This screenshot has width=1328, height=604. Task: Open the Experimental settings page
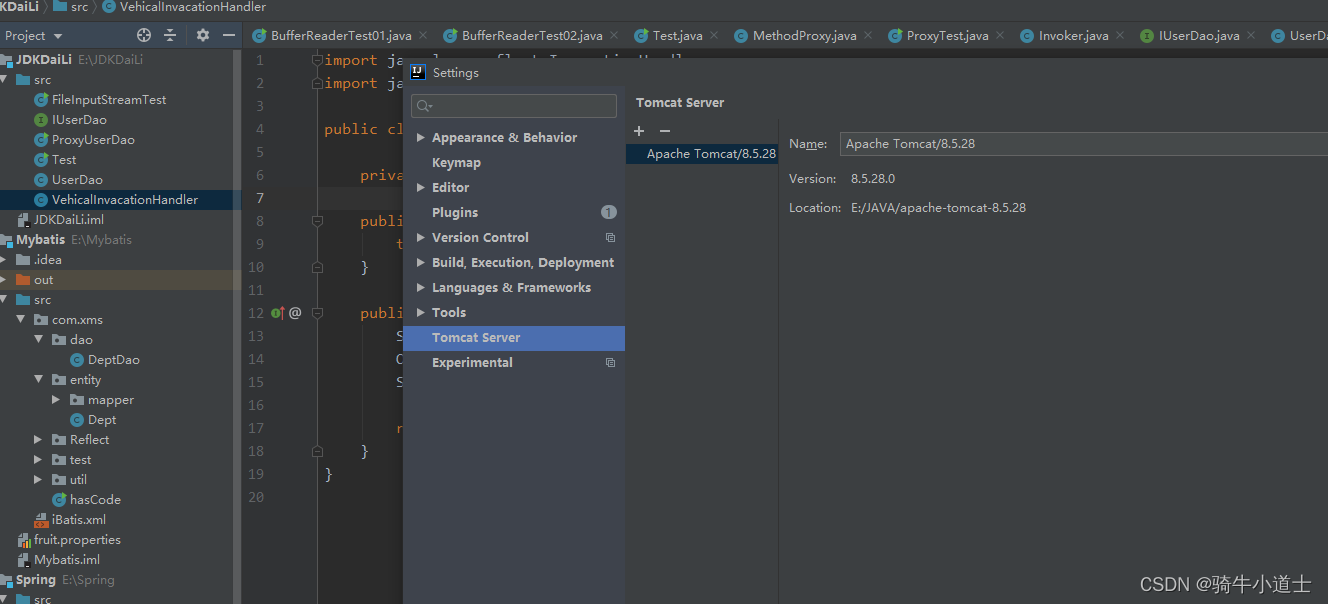472,363
